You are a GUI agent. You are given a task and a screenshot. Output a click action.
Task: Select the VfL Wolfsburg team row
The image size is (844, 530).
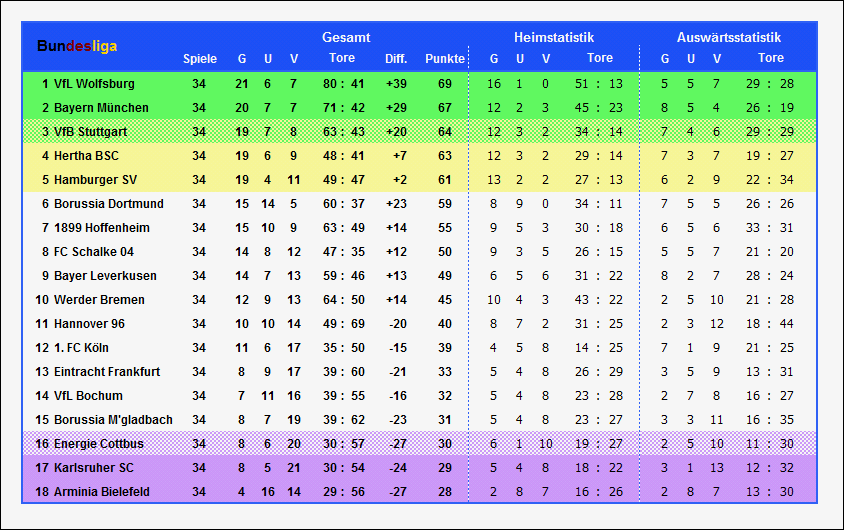419,84
